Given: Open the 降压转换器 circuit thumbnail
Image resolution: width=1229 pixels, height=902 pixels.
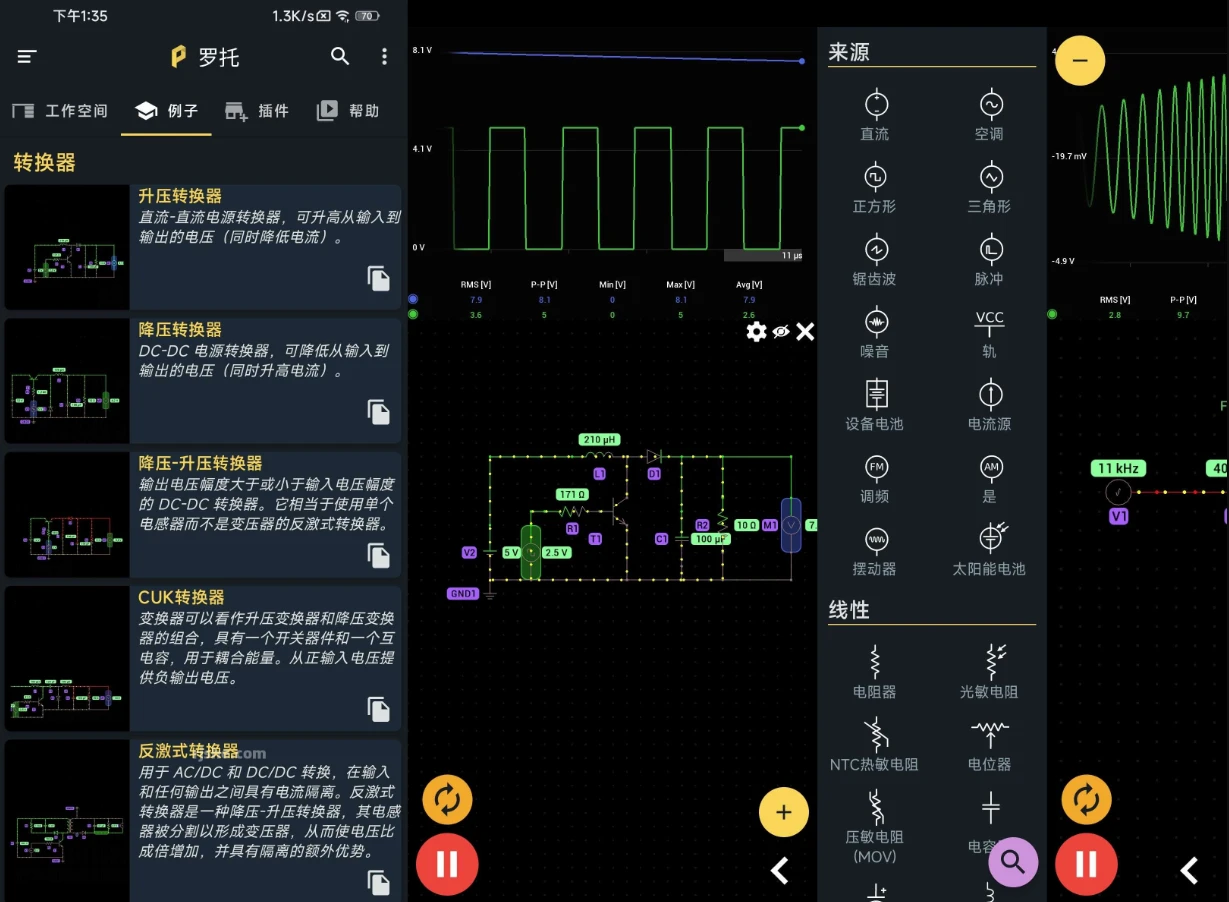Looking at the screenshot, I should click(67, 381).
